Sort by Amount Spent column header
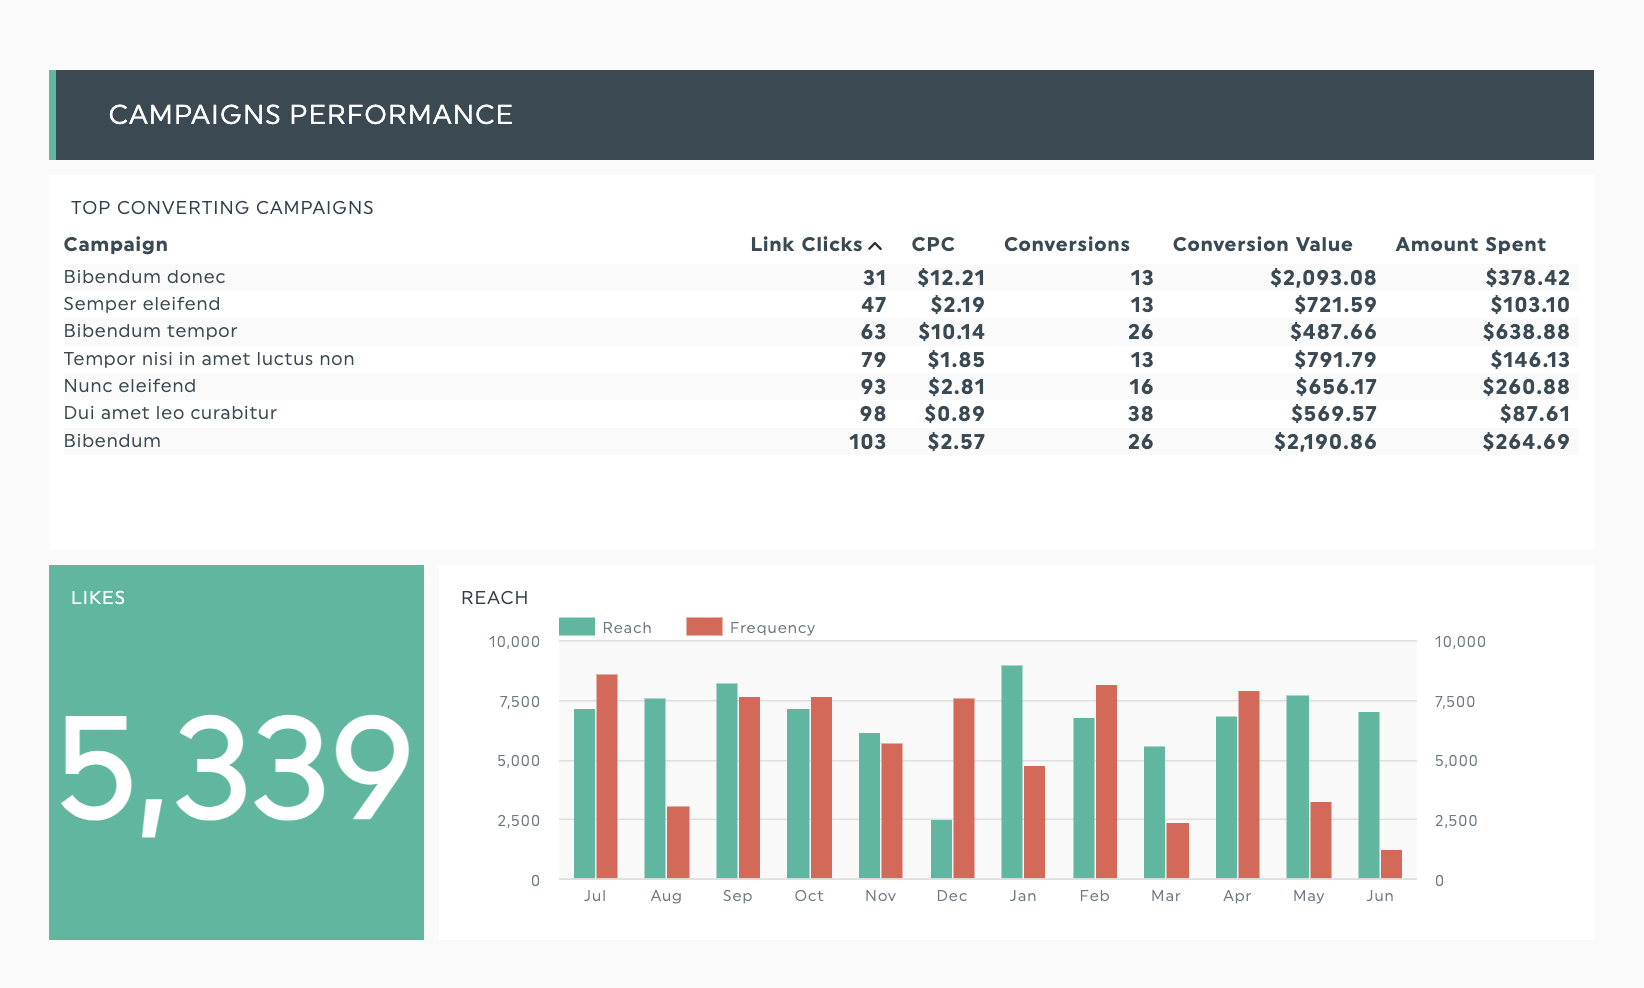The height and width of the screenshot is (988, 1644). coord(1470,245)
